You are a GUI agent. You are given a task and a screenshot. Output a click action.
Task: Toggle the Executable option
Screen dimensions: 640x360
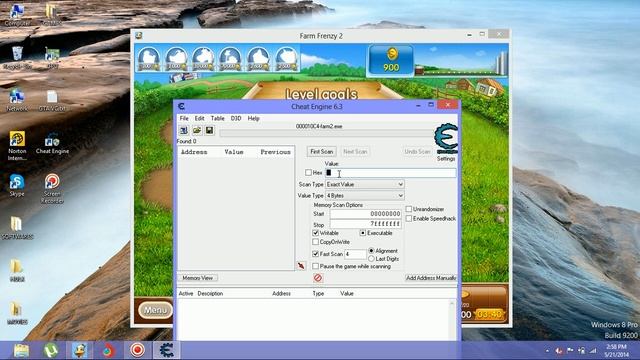click(x=362, y=233)
